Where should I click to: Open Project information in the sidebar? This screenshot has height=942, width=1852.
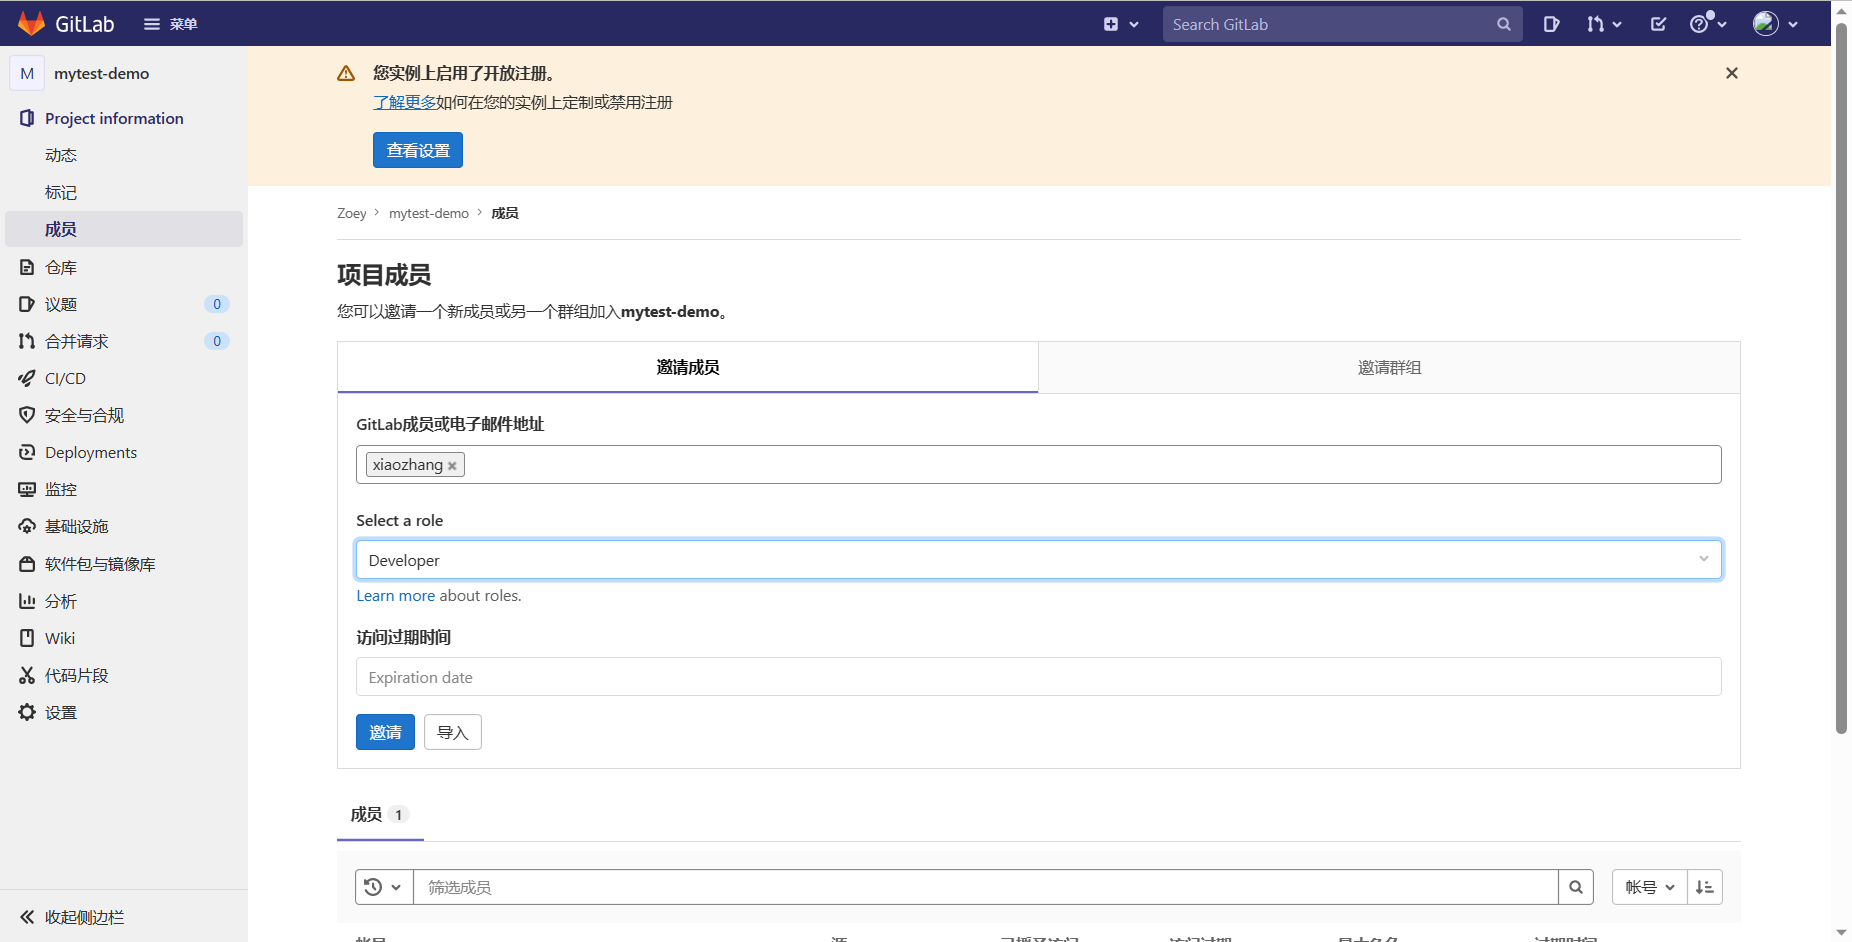[x=114, y=118]
